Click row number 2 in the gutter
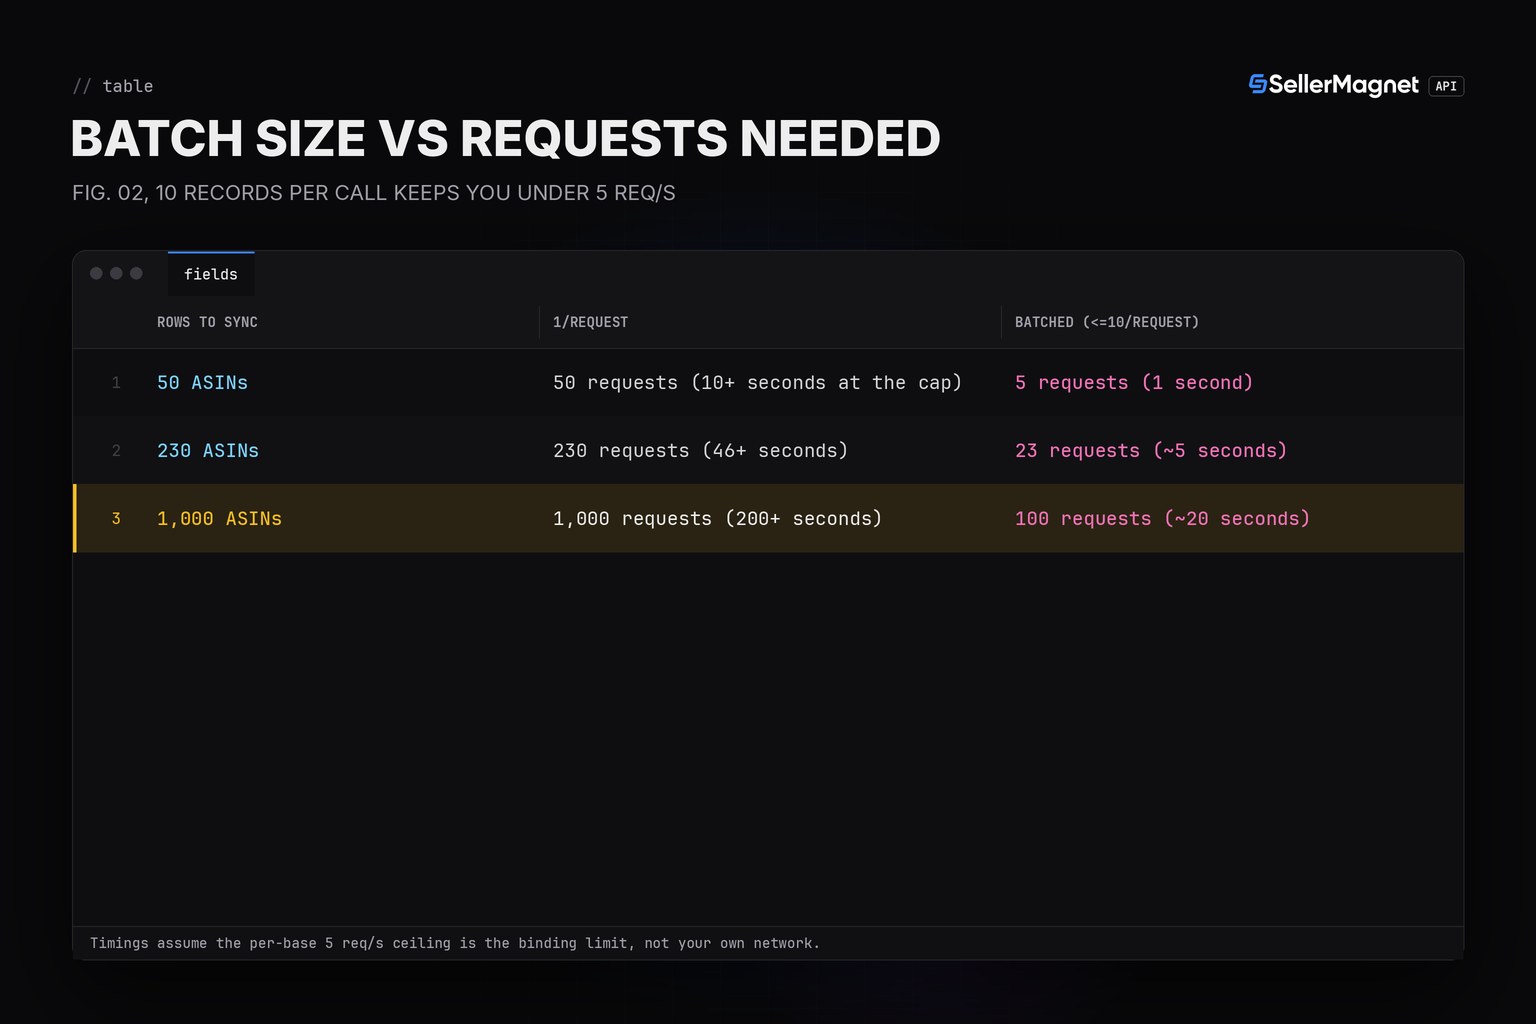Screen dimensions: 1536x1024 pyautogui.click(x=116, y=451)
